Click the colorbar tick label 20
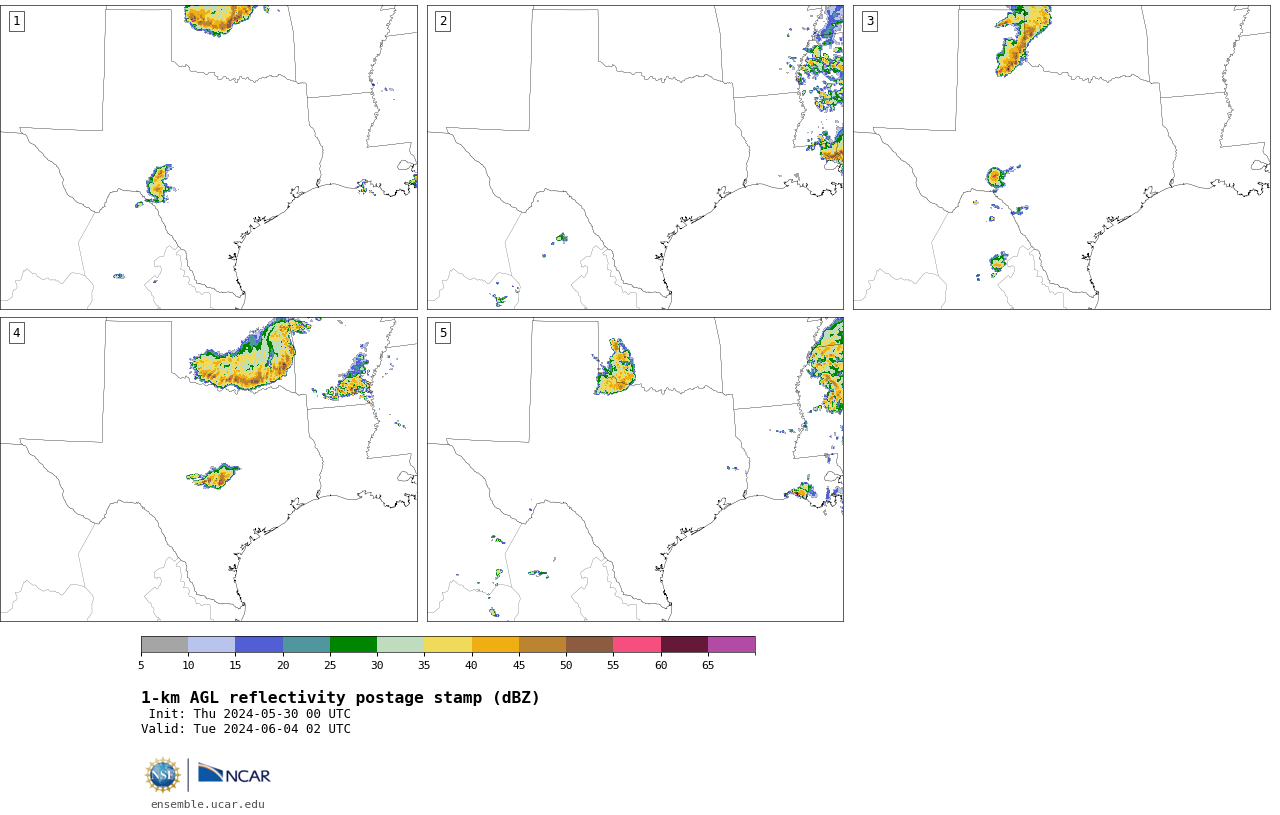 283,665
